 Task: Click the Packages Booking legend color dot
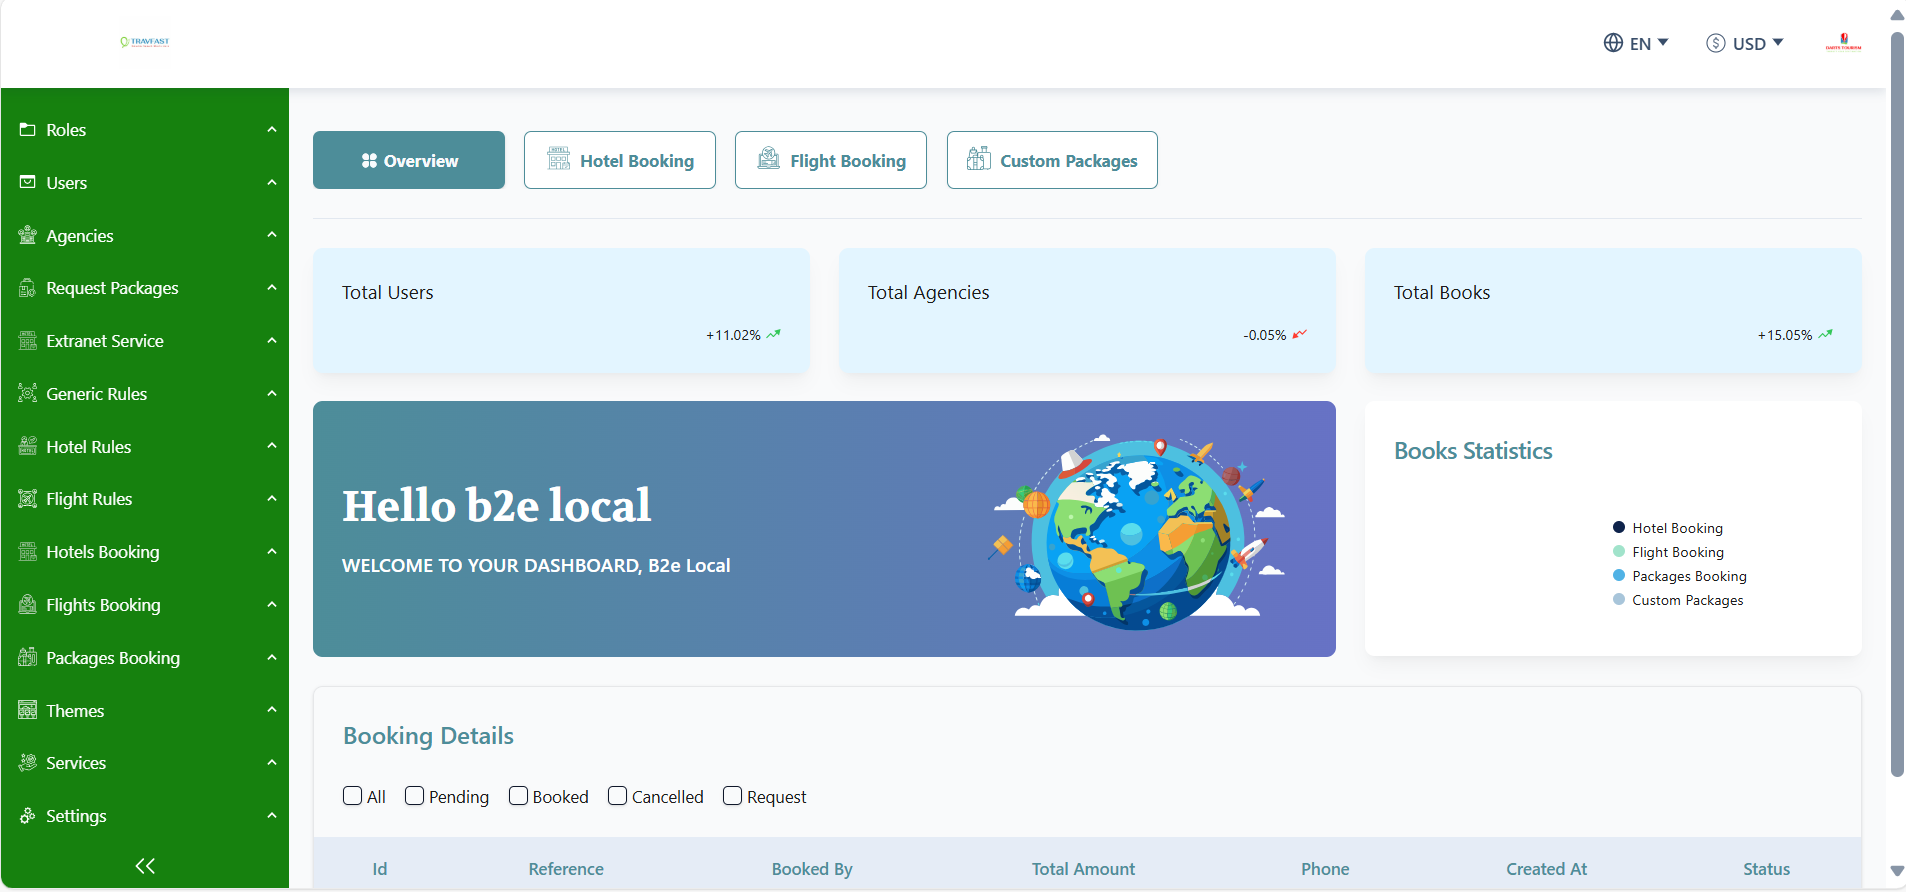coord(1619,576)
